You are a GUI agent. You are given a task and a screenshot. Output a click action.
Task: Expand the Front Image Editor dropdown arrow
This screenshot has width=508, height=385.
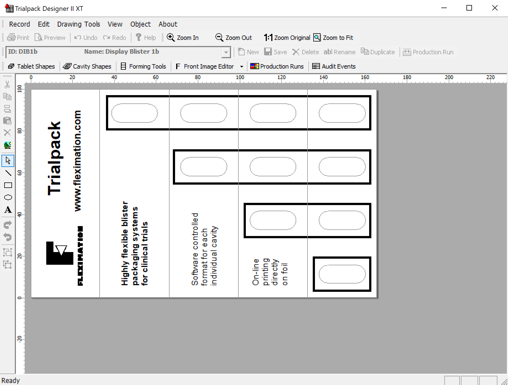pos(242,66)
